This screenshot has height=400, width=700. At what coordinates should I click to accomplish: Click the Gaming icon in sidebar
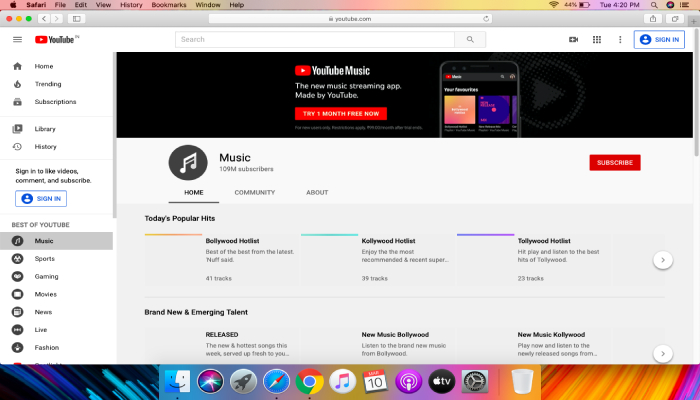click(17, 276)
